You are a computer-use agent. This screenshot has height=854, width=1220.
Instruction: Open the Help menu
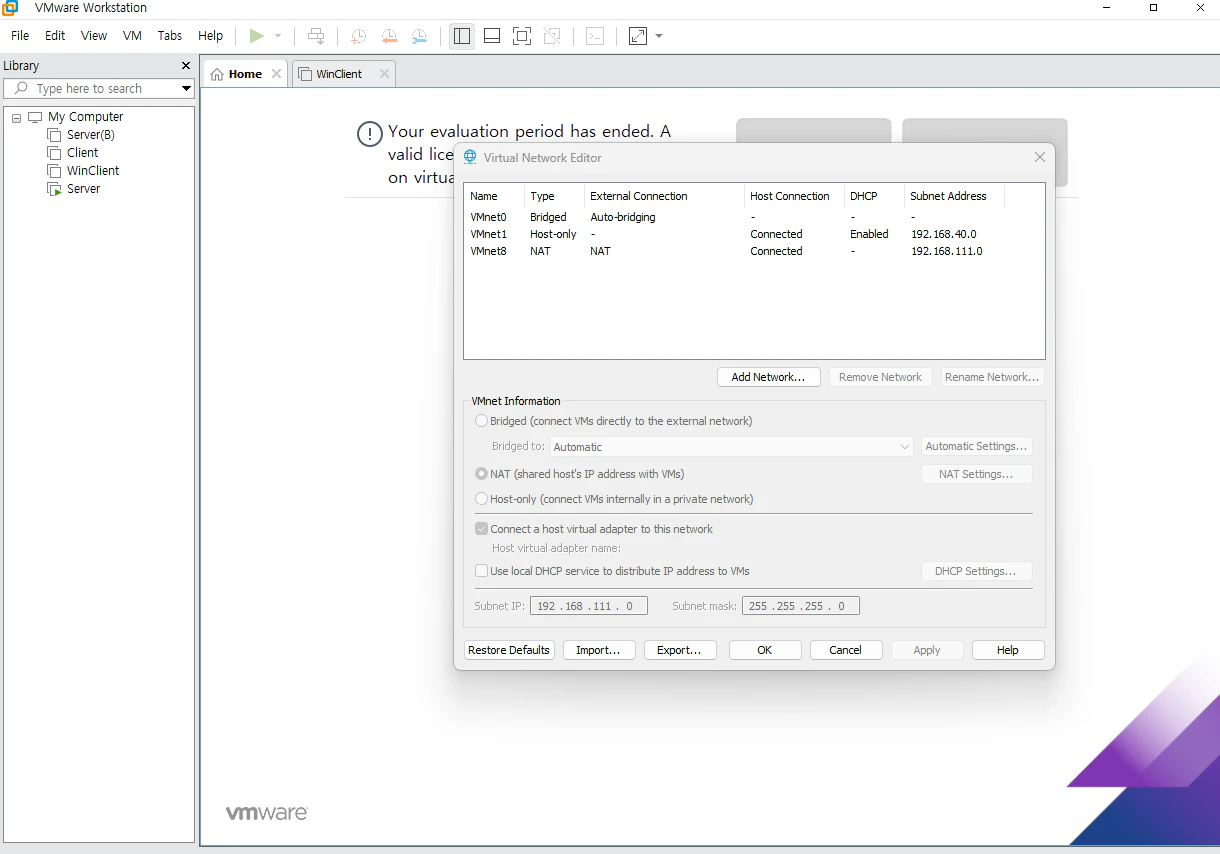coord(210,36)
